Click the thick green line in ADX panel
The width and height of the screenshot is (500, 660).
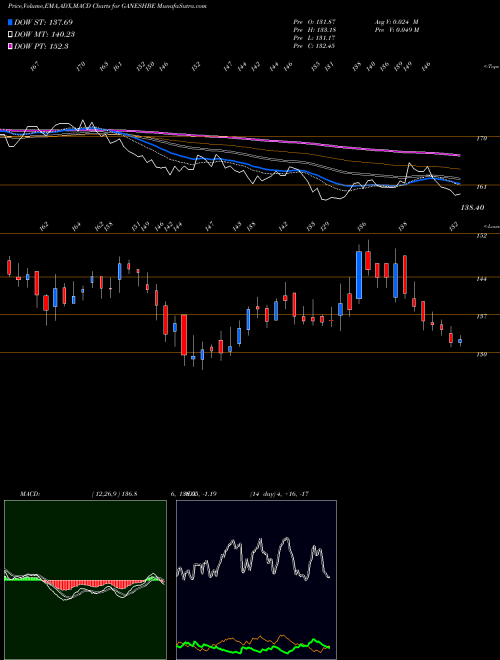tap(253, 647)
